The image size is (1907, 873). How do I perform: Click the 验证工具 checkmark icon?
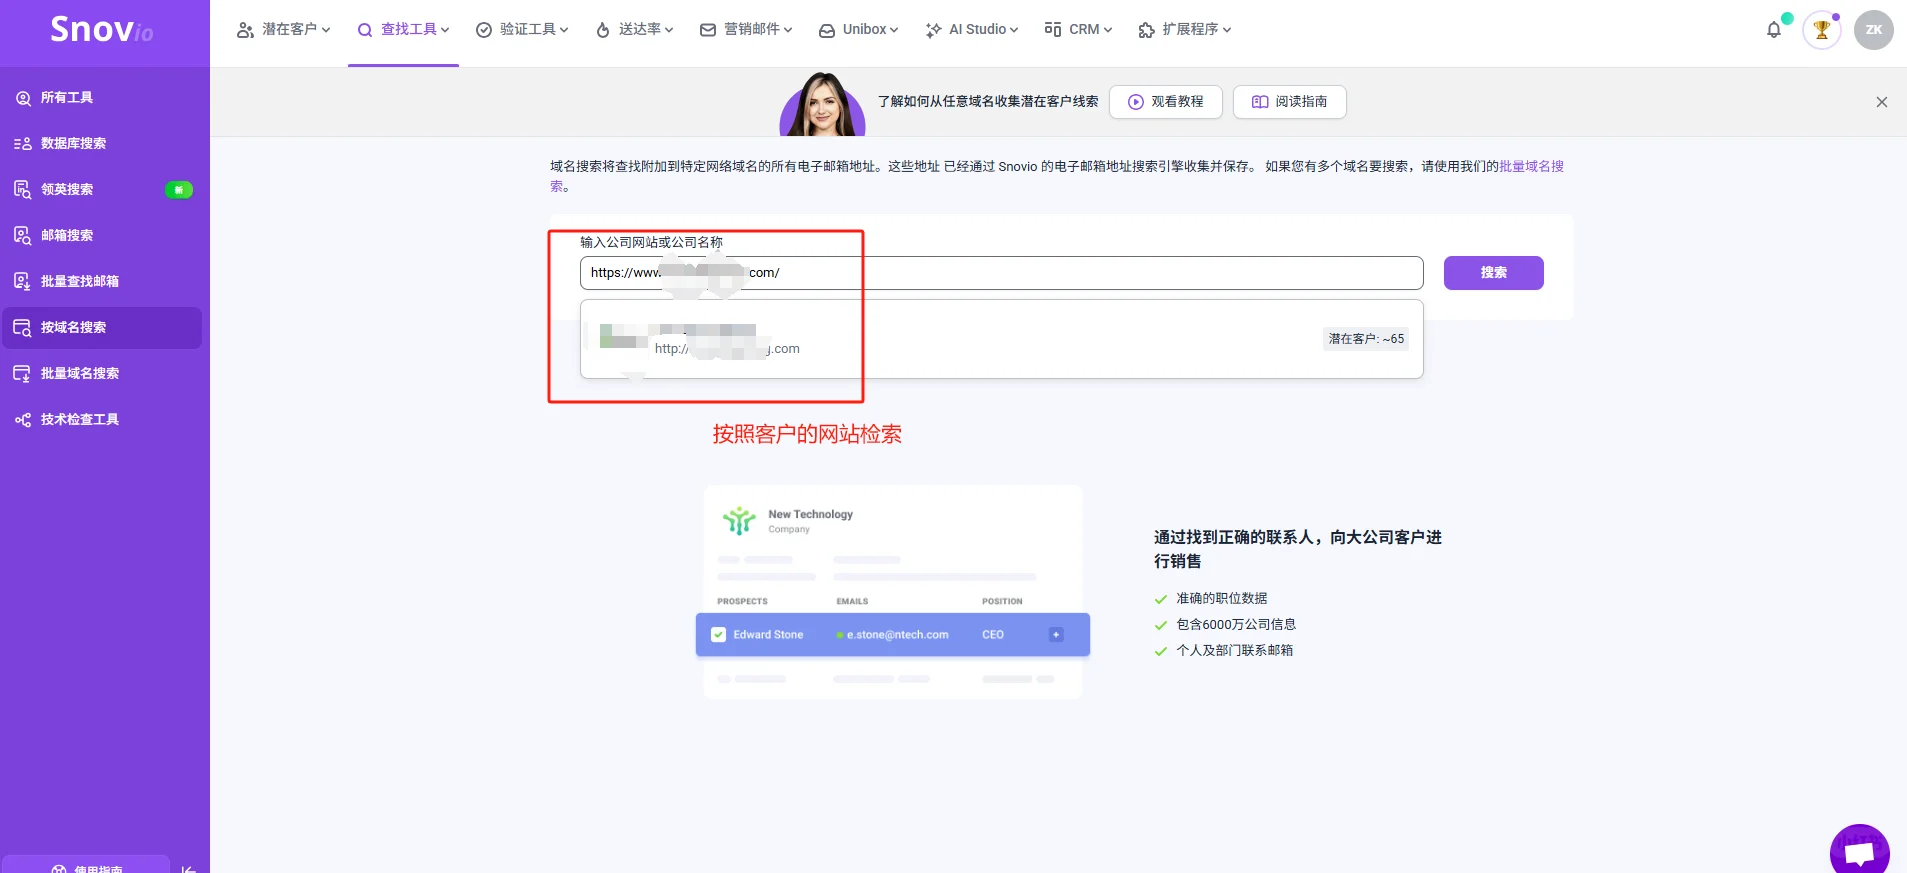pos(484,30)
